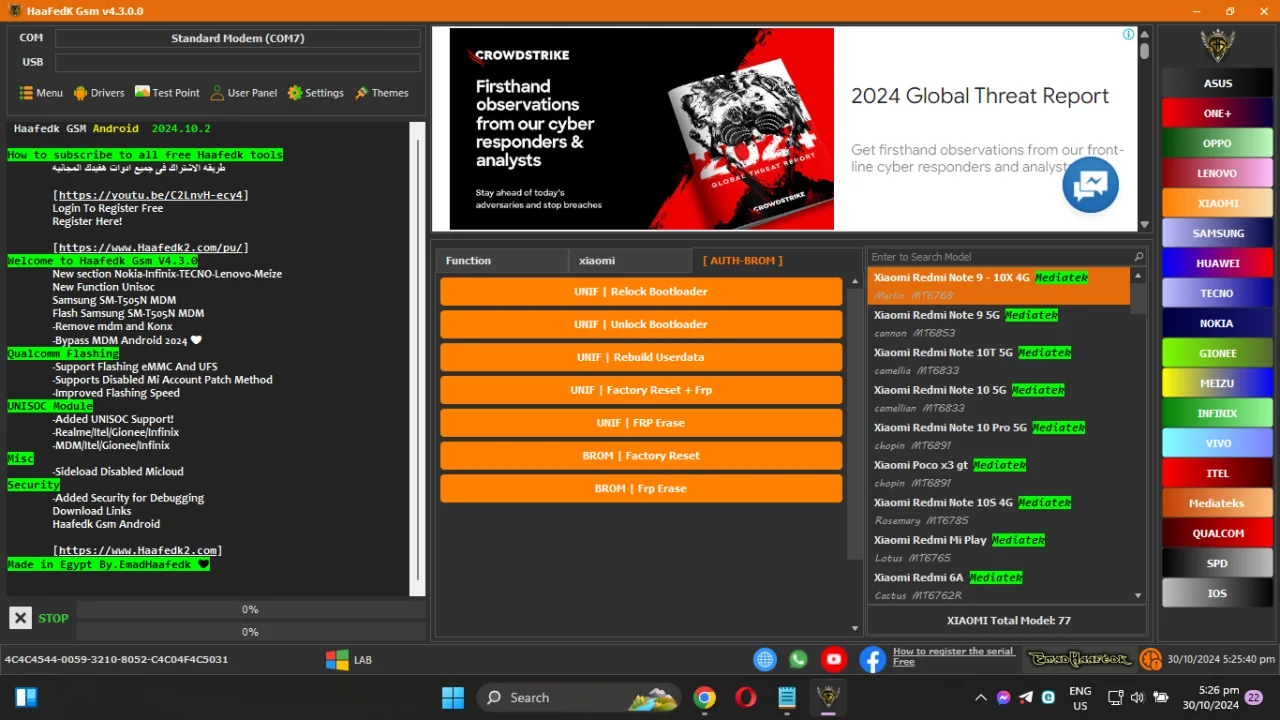The height and width of the screenshot is (720, 1280).
Task: Switch to the xiaomi tab
Action: click(630, 261)
